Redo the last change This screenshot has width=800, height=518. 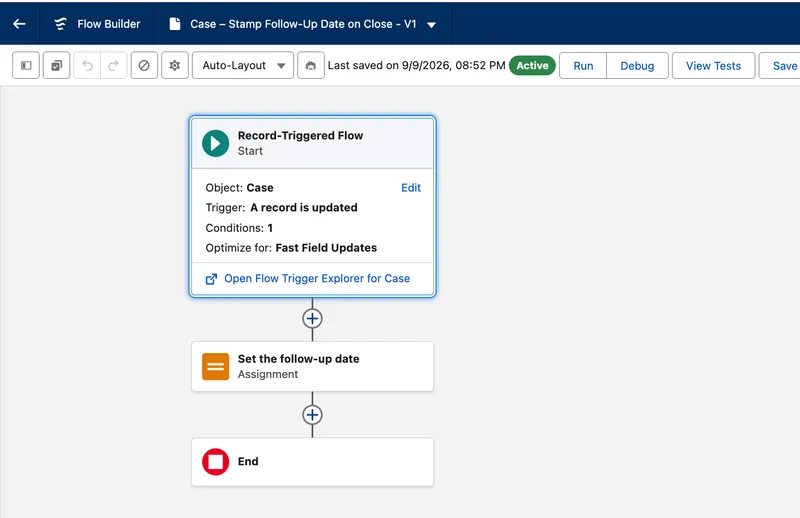tap(114, 65)
